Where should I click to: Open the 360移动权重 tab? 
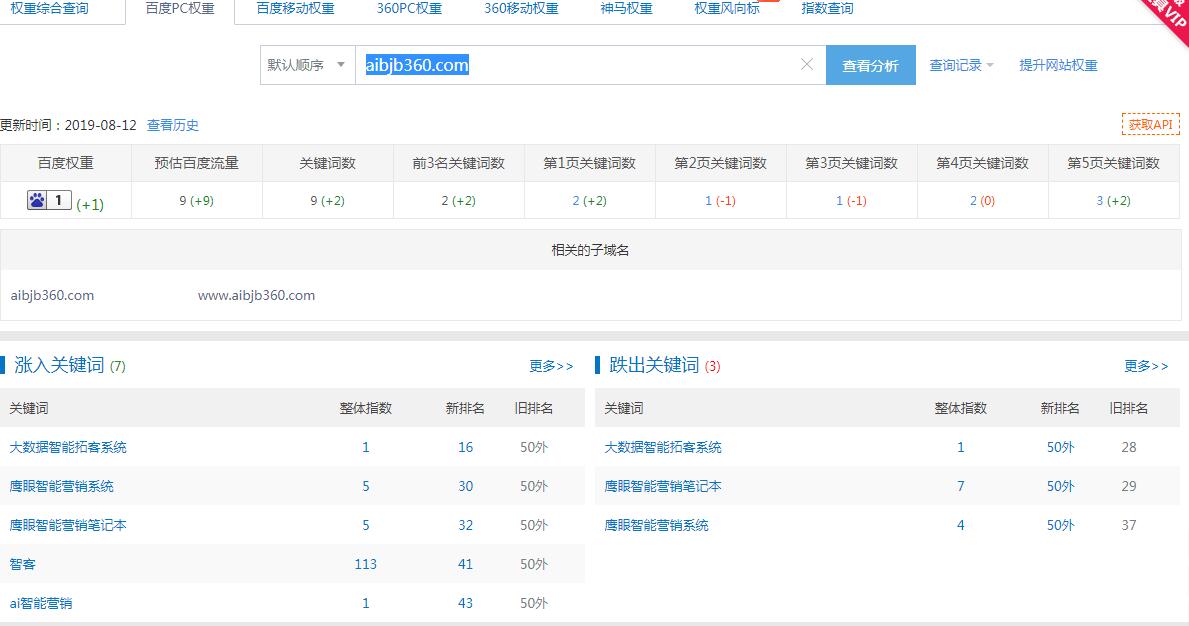[x=521, y=8]
